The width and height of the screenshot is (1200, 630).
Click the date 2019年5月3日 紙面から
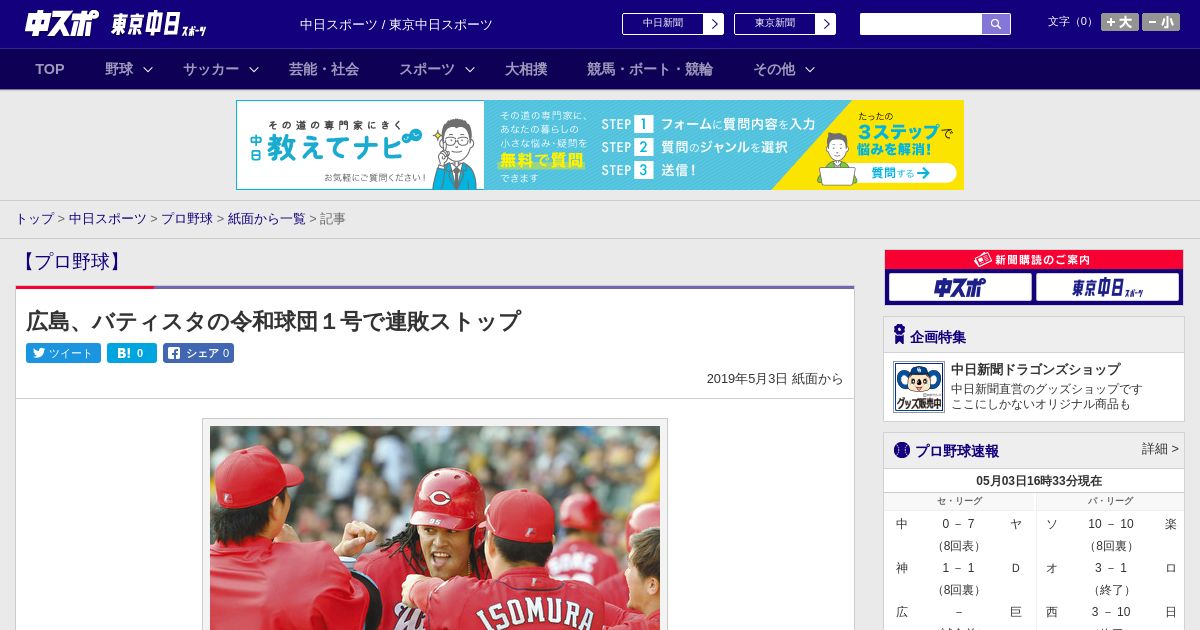coord(775,379)
